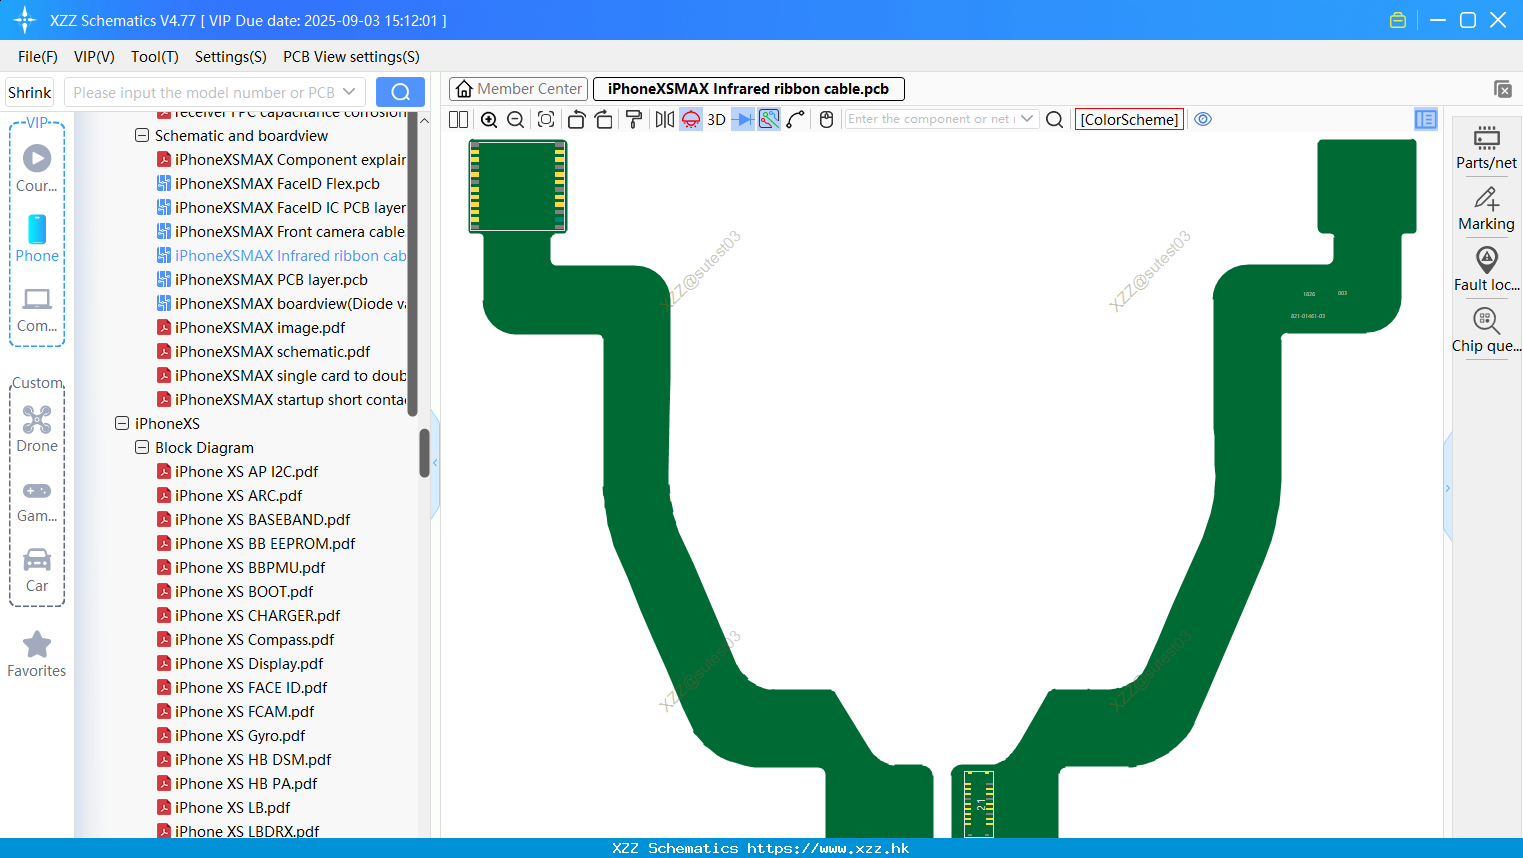
Task: Select iPhoneXSMAX Infrared ribbon cable.pcb tab
Action: 748,89
